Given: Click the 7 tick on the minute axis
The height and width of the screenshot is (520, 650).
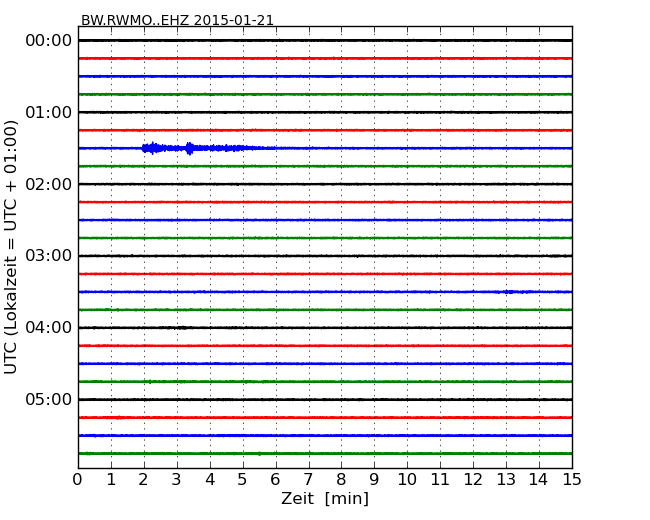Looking at the screenshot, I should pyautogui.click(x=308, y=479).
